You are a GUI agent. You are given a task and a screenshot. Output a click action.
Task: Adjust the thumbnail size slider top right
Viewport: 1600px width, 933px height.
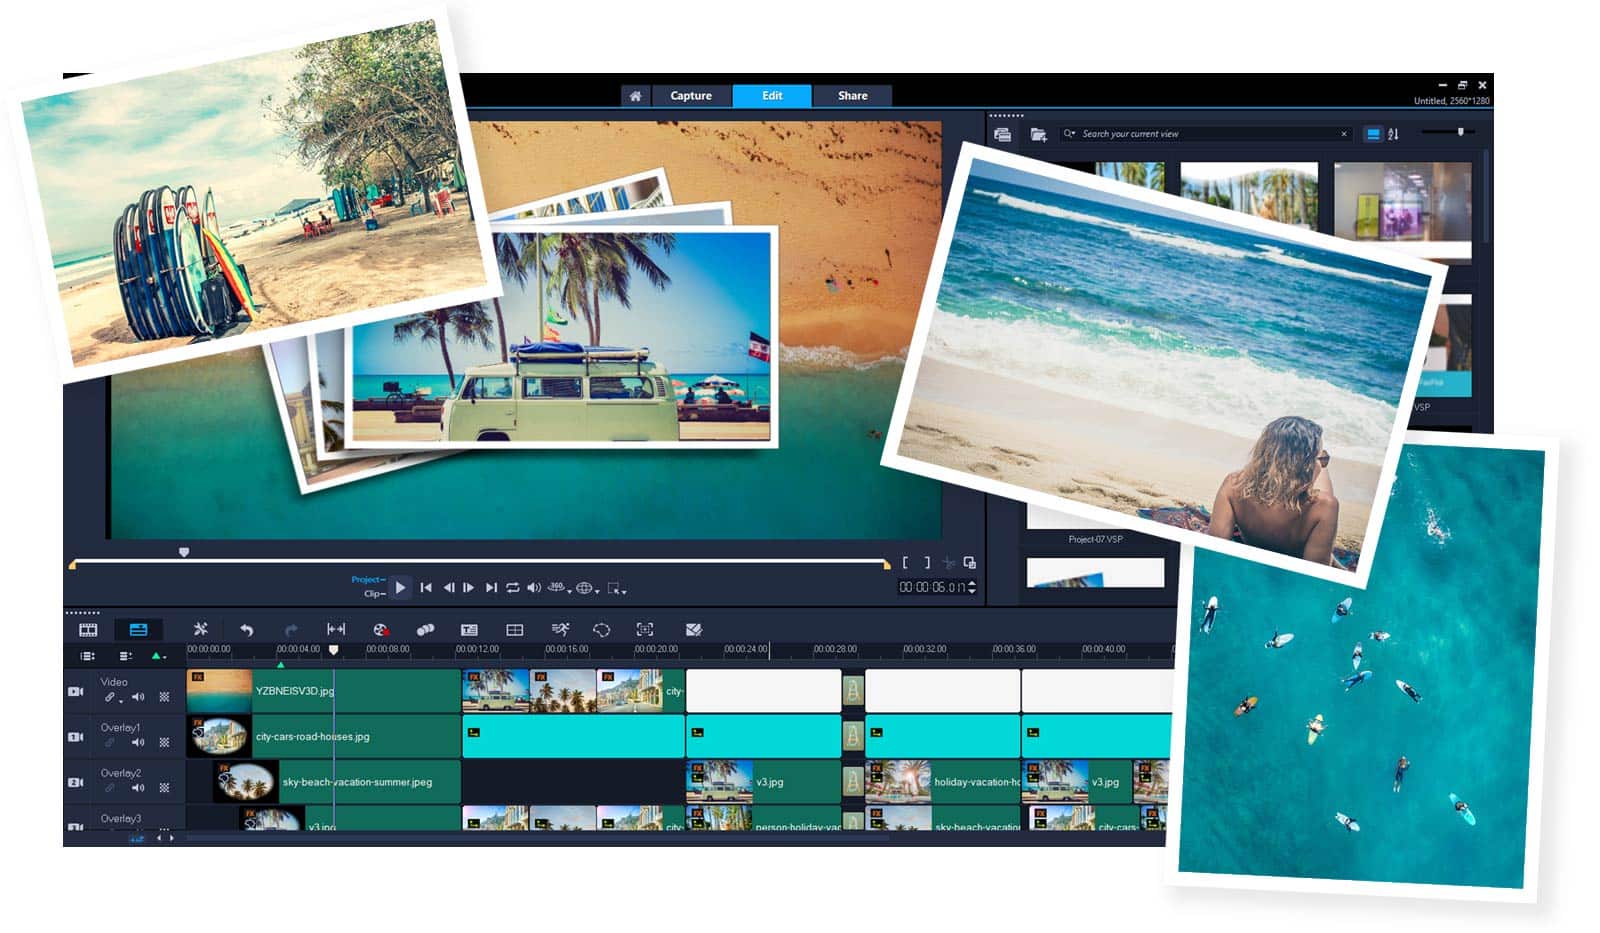pyautogui.click(x=1460, y=131)
